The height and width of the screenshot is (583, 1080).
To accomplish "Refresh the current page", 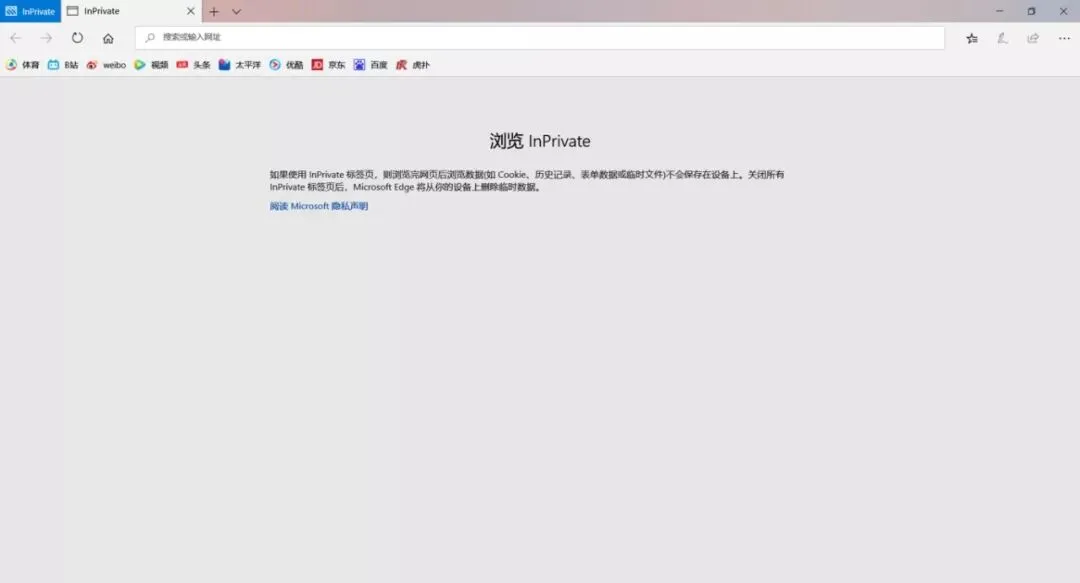I will click(77, 37).
